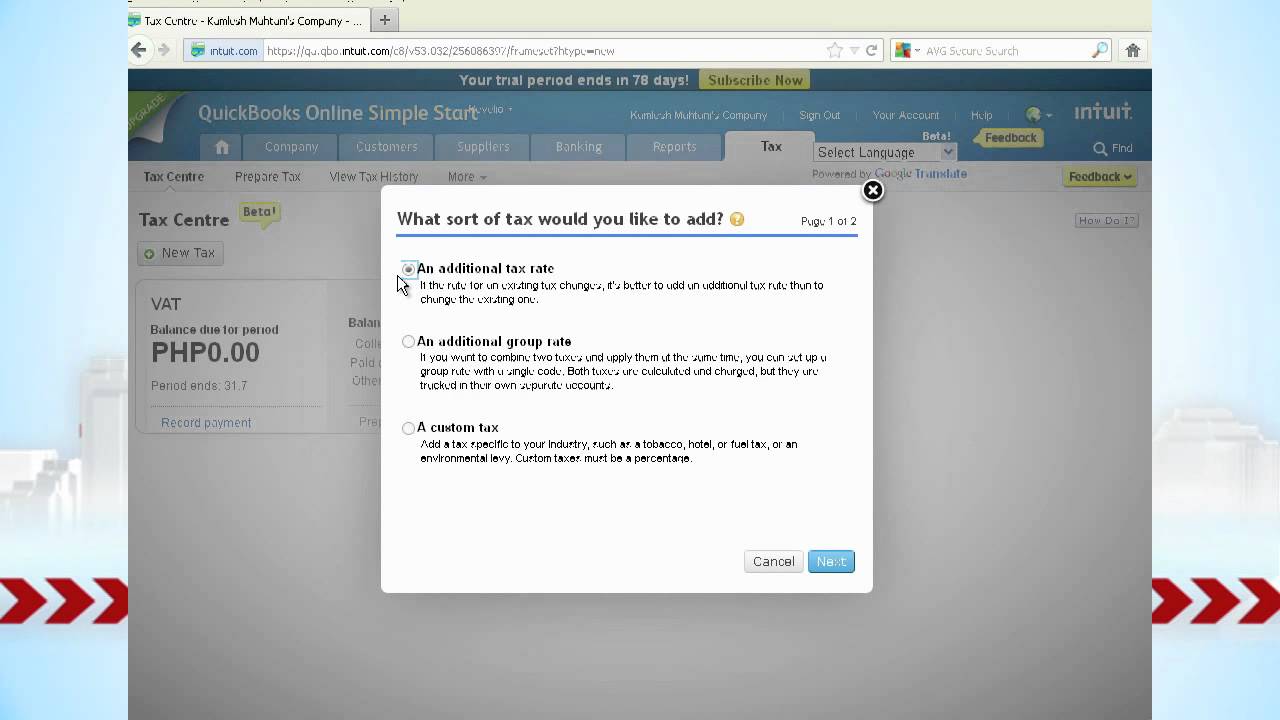Click the New Tax button

pos(180,253)
